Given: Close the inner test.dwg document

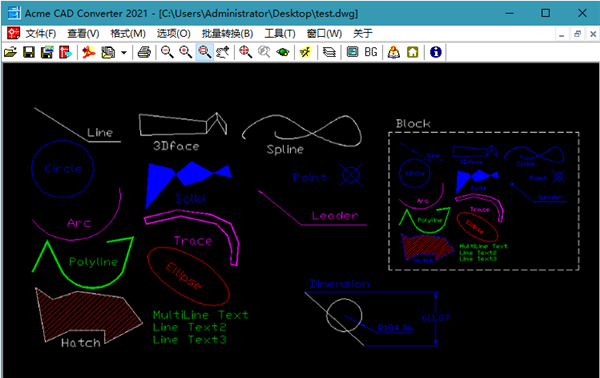Looking at the screenshot, I should [593, 34].
